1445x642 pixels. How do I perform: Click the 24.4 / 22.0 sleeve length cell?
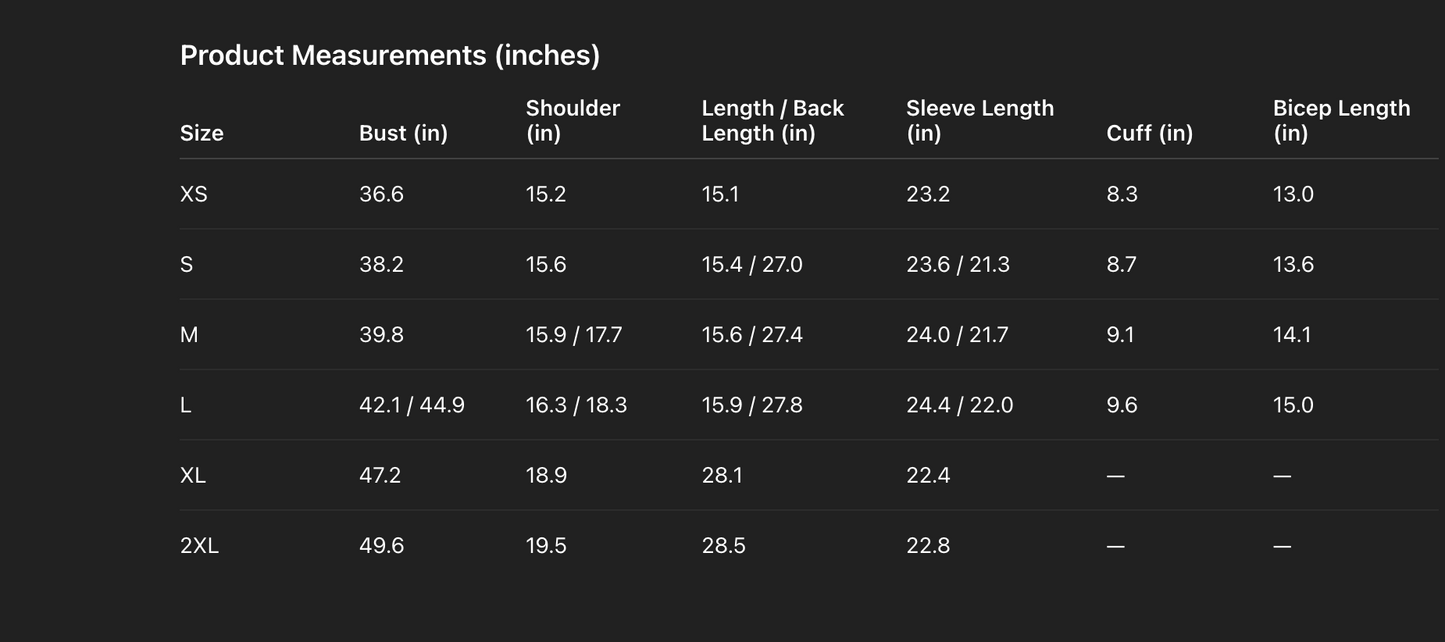coord(959,405)
